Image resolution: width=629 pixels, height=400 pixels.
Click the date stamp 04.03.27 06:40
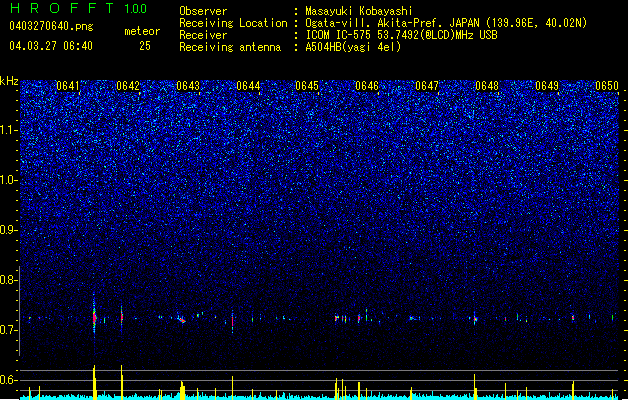coord(51,46)
